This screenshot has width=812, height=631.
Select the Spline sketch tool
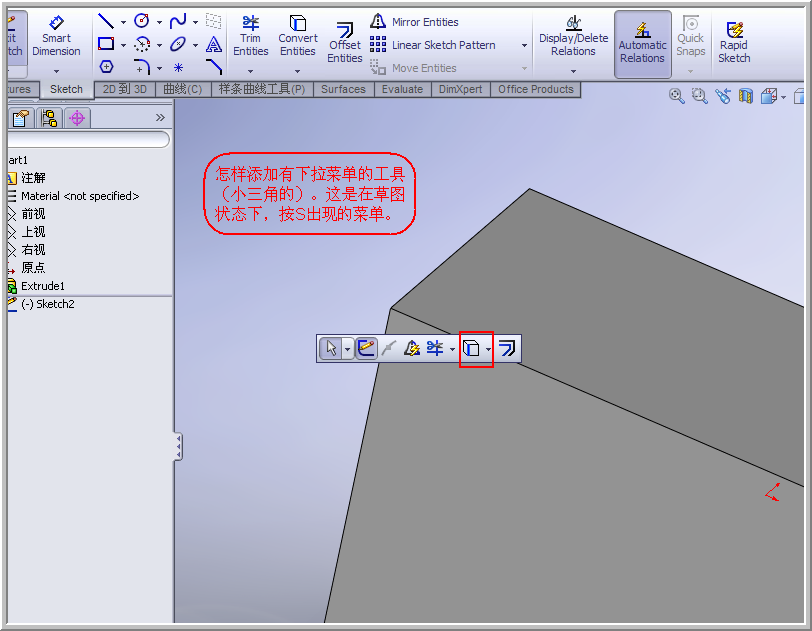coord(178,21)
